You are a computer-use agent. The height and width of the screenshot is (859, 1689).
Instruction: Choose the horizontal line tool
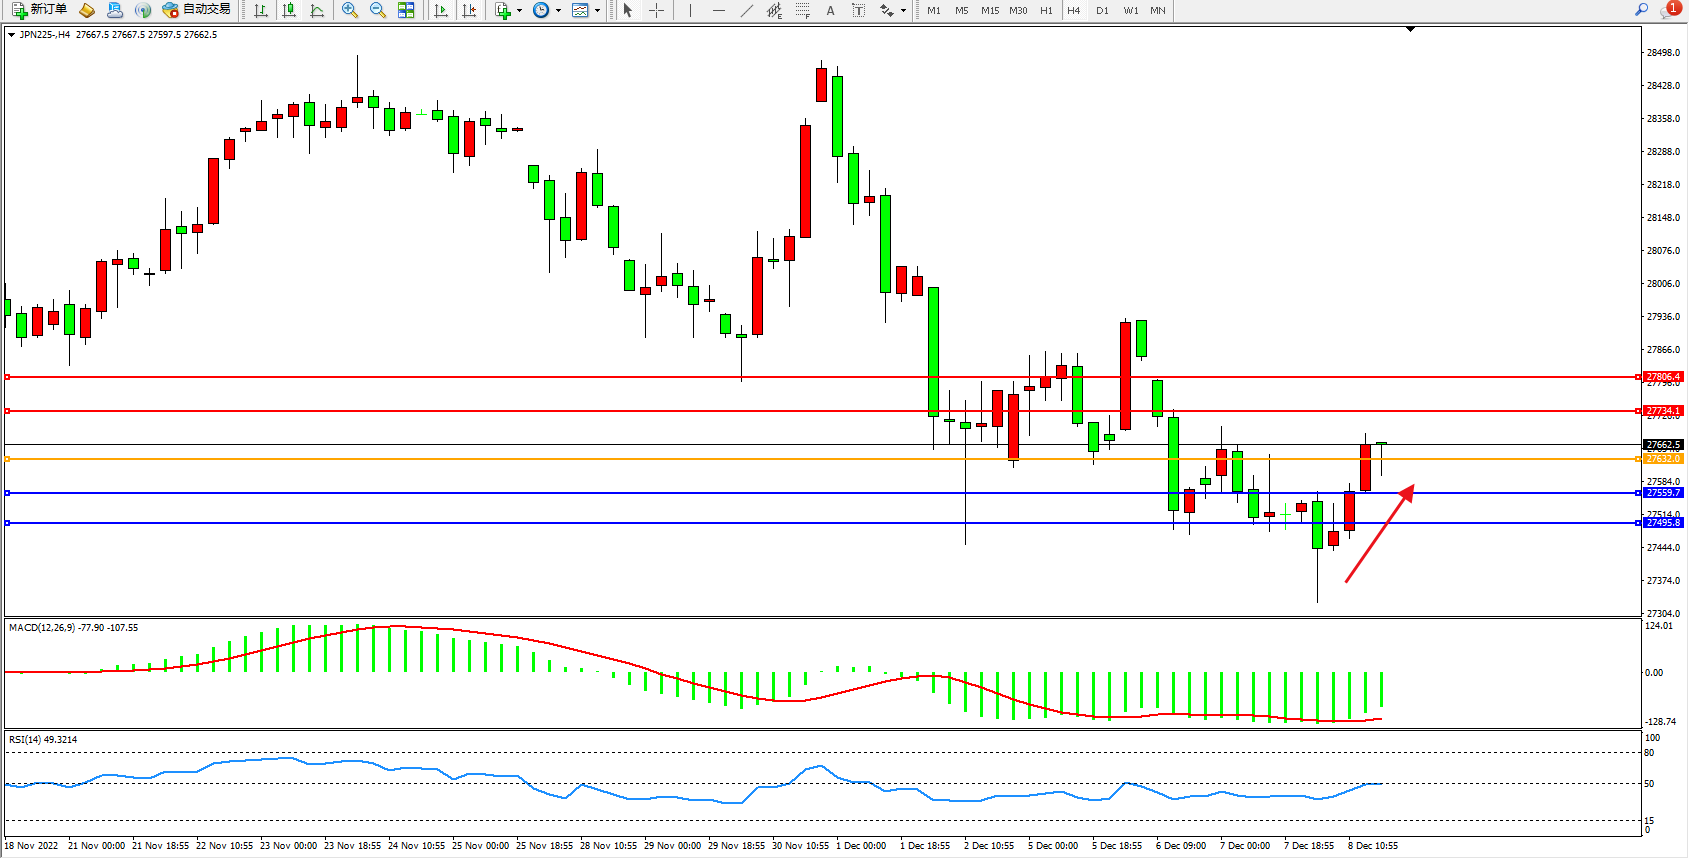(x=719, y=10)
